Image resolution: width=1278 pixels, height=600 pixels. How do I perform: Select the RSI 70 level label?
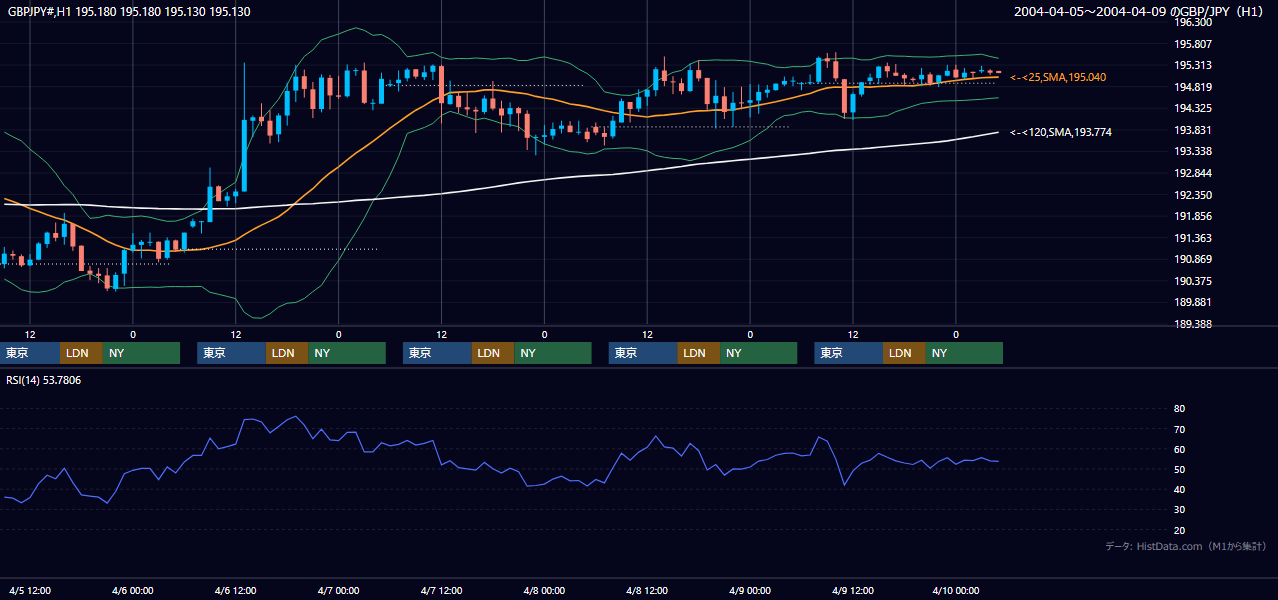pos(1180,429)
